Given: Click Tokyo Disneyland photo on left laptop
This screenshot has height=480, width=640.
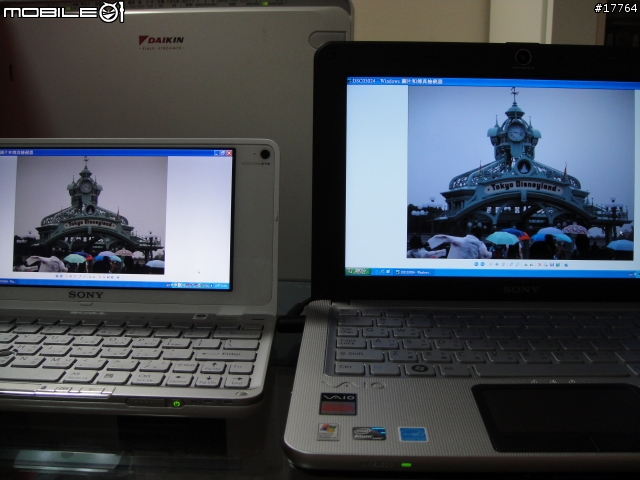Looking at the screenshot, I should pyautogui.click(x=90, y=214).
